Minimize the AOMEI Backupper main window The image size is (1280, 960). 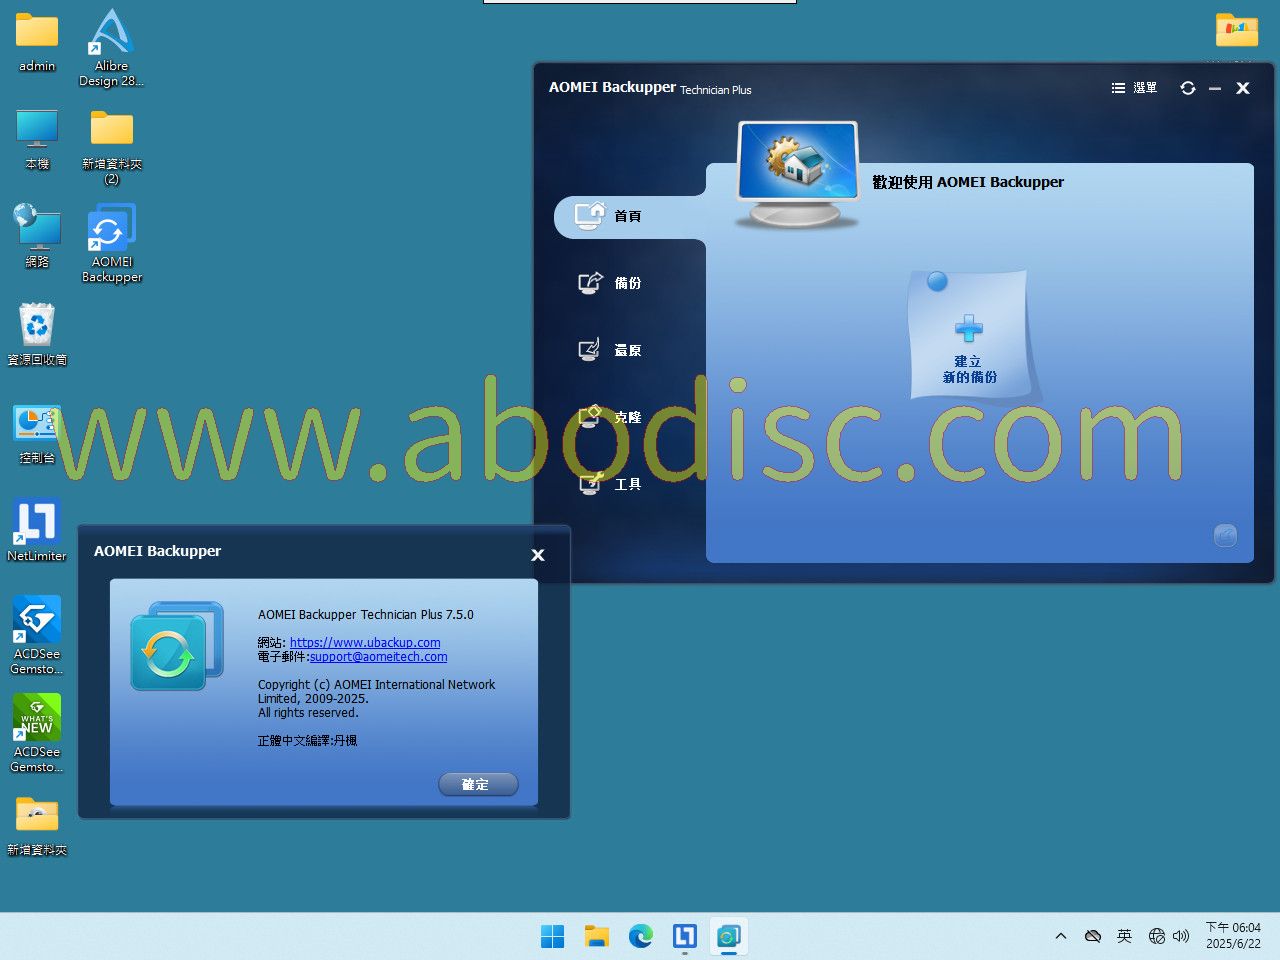(x=1215, y=88)
